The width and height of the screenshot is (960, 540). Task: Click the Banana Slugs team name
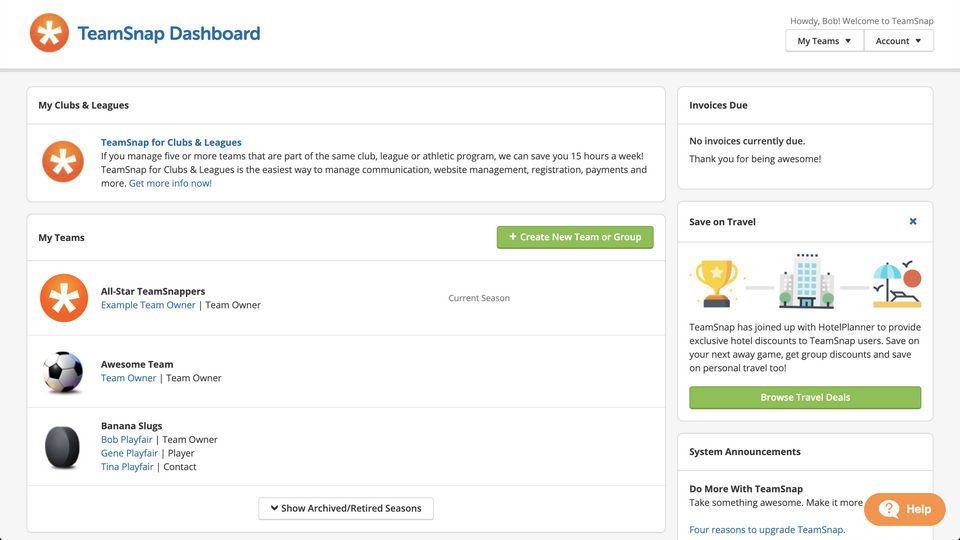132,426
